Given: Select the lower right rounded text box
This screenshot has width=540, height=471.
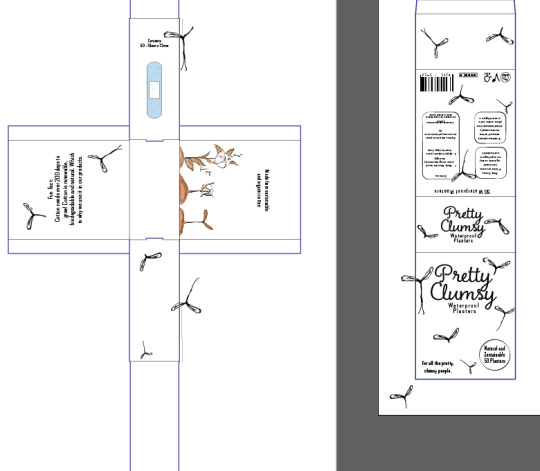Looking at the screenshot, I should coord(491,163).
